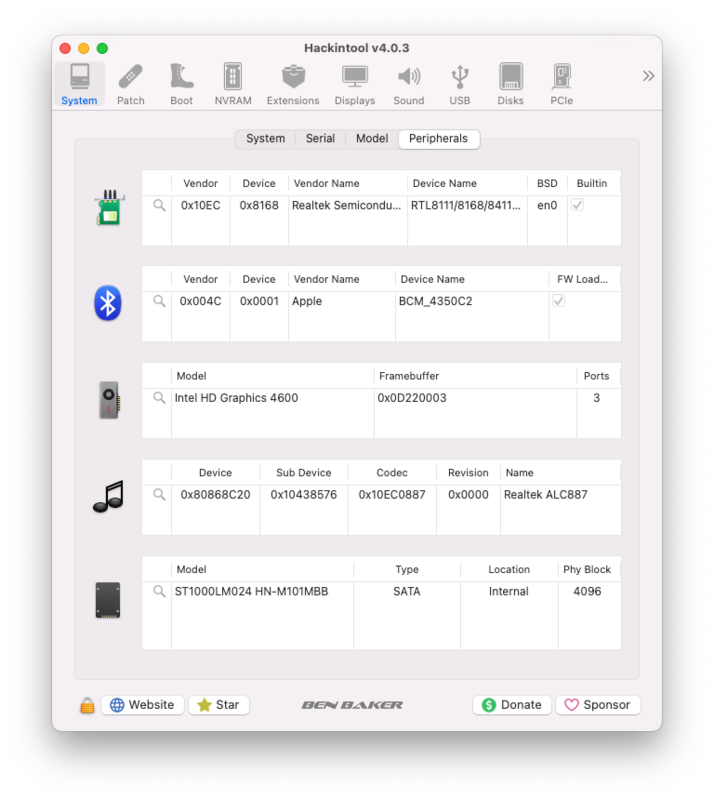714x800 pixels.
Task: Click the music note audio icon
Action: [x=109, y=496]
